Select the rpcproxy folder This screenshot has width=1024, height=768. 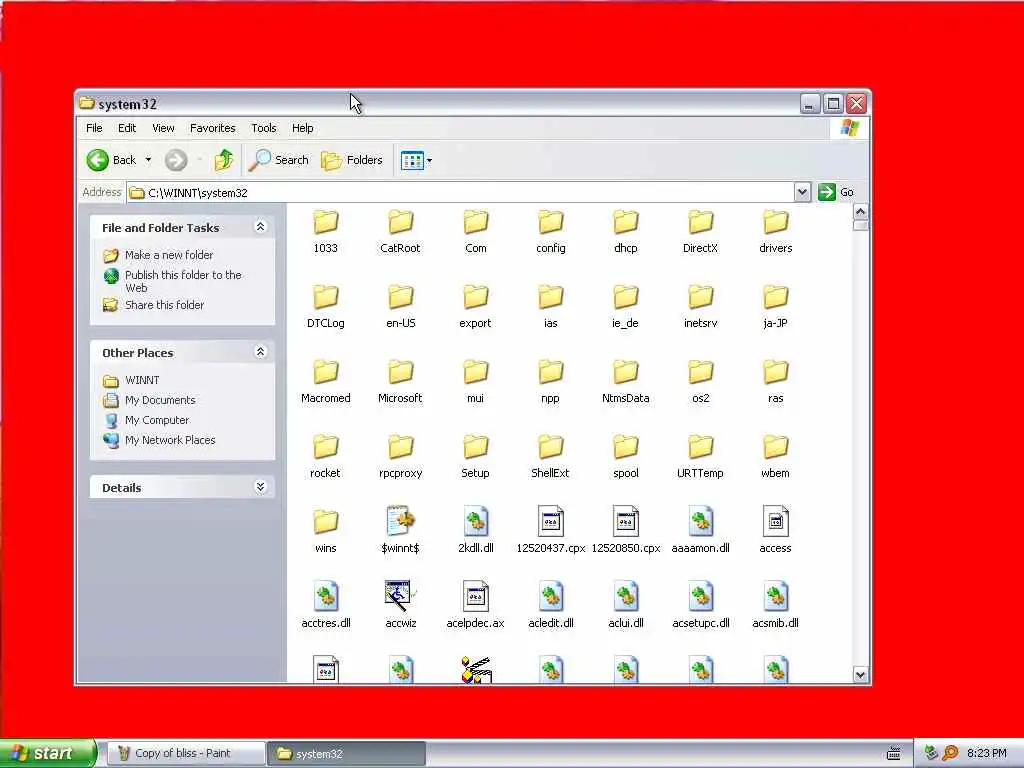[x=400, y=457]
